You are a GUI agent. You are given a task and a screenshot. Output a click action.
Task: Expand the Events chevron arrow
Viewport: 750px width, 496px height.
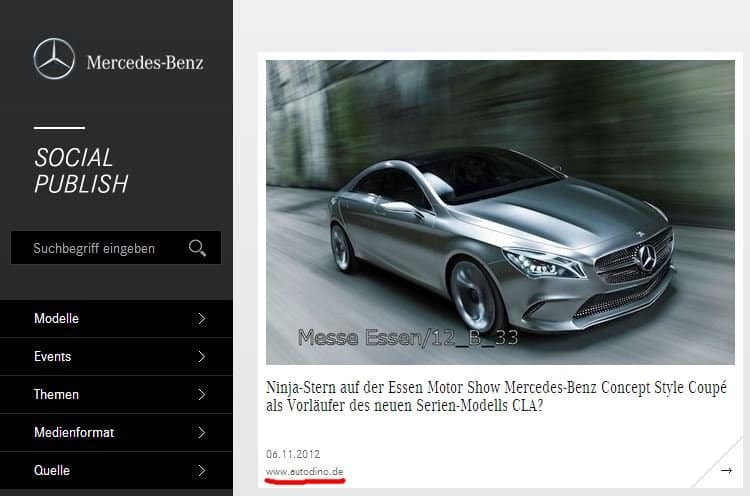click(x=201, y=357)
